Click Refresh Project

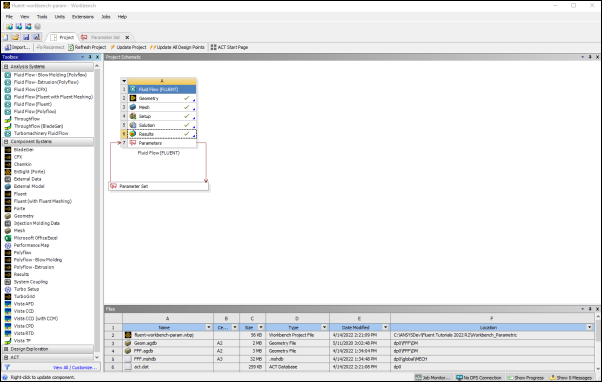87,47
